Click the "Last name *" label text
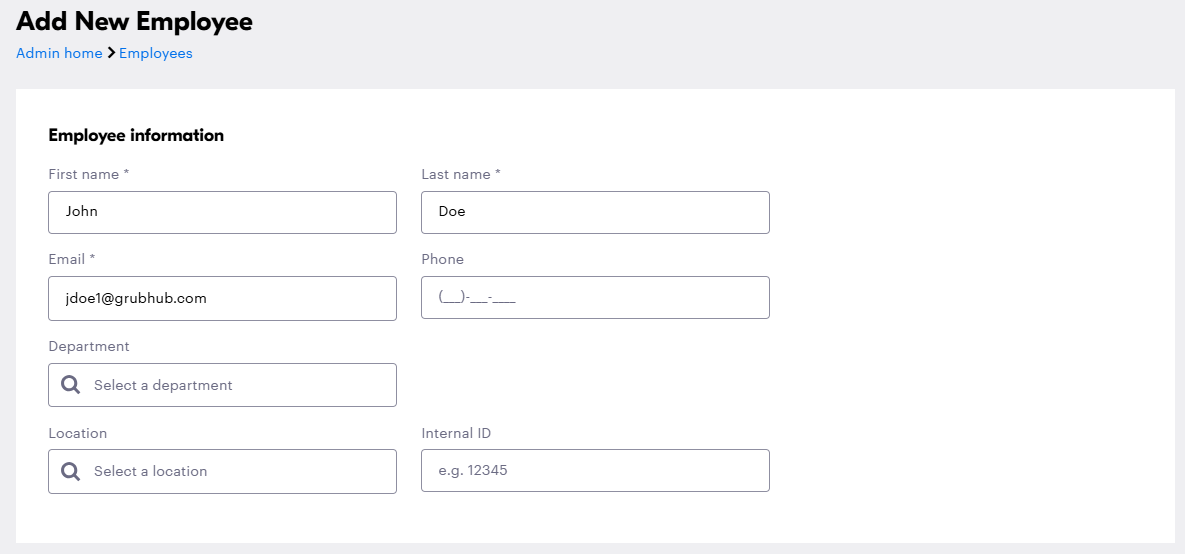1185x554 pixels. click(461, 174)
